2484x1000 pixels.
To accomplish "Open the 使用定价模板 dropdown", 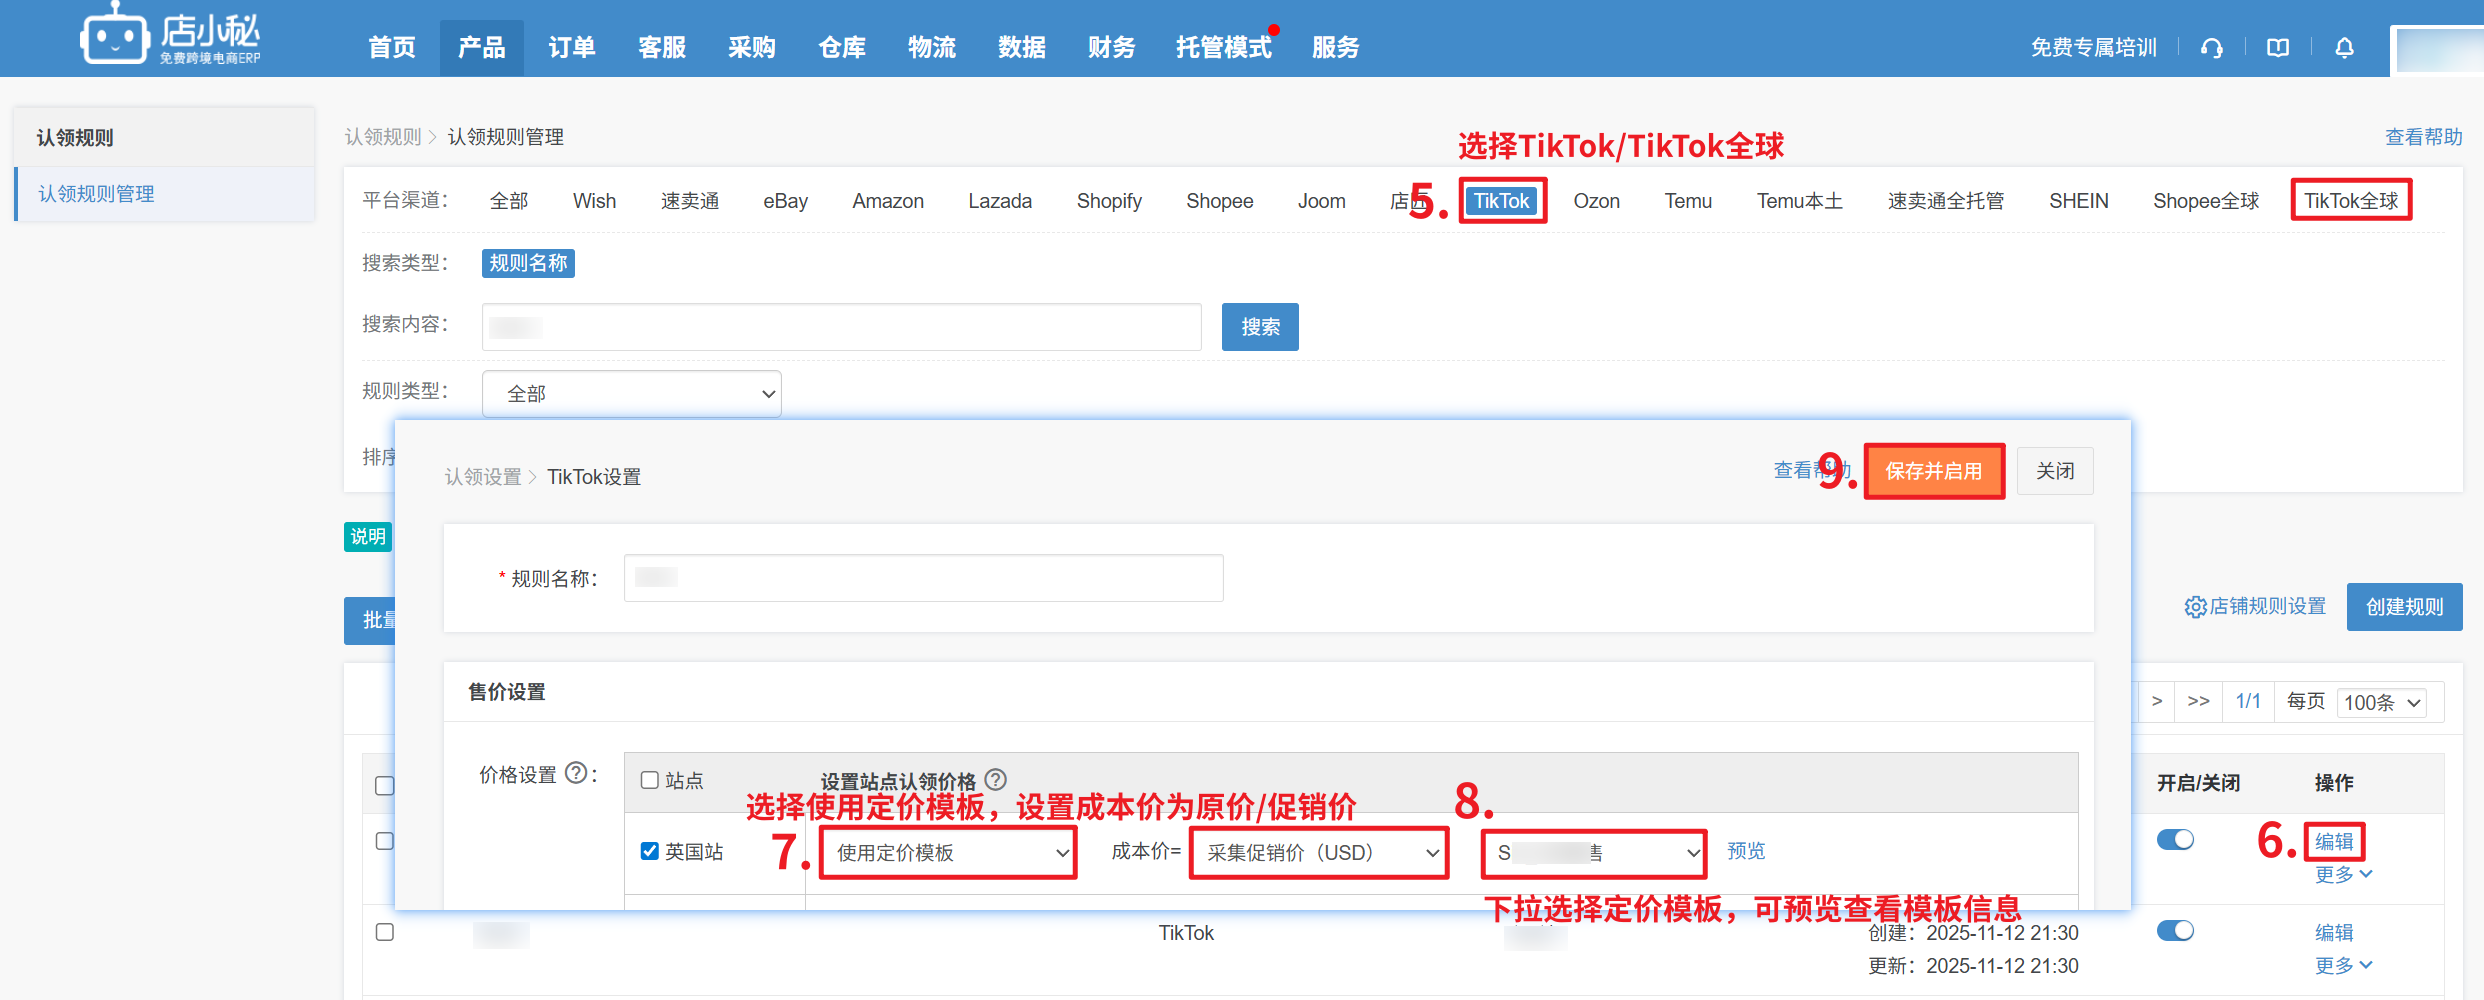I will pos(947,853).
